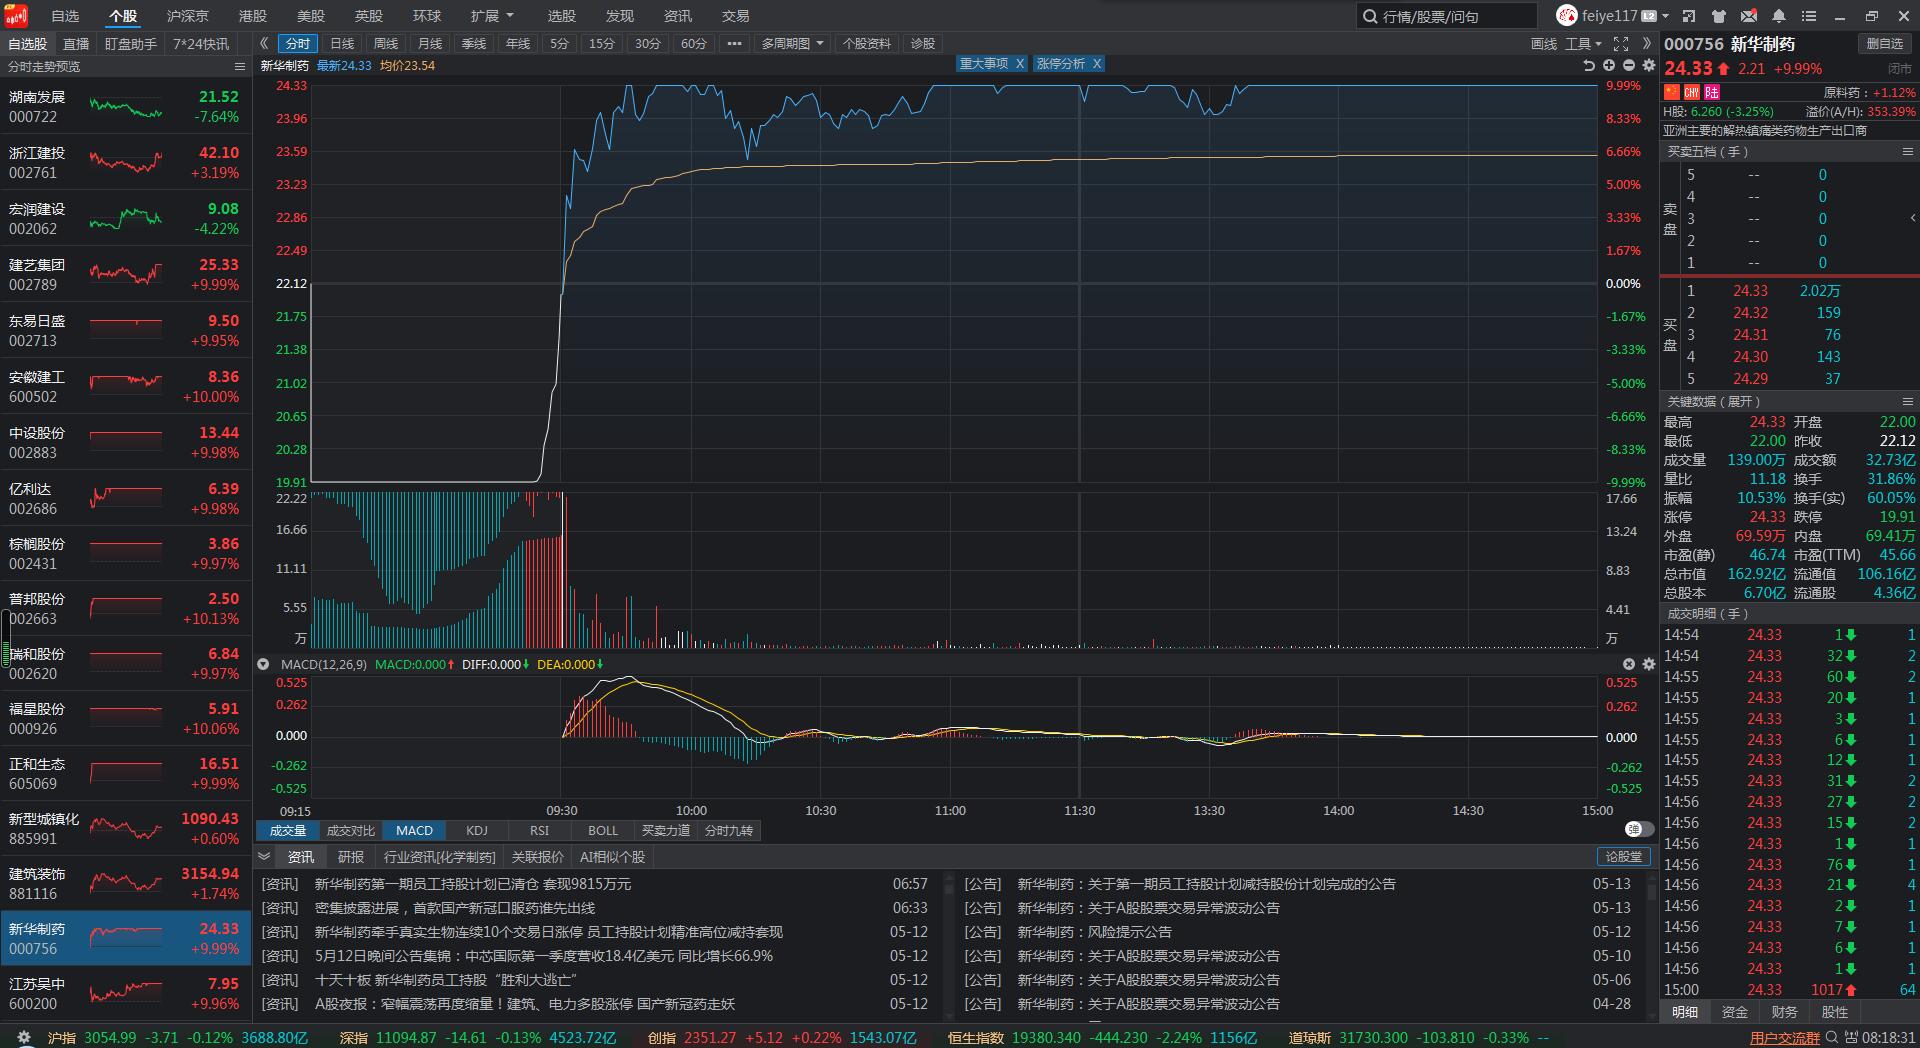
Task: Open the 研报 tab in news panel
Action: pyautogui.click(x=351, y=857)
